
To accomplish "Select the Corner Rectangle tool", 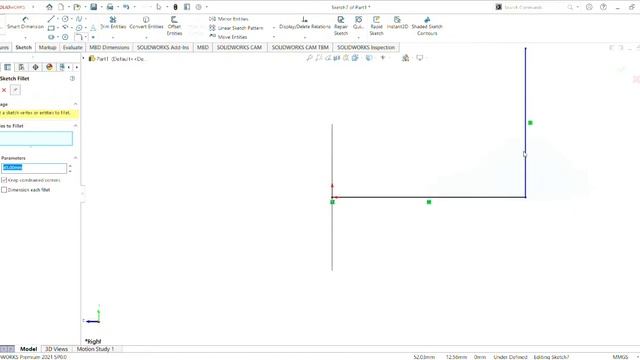I will (x=51, y=28).
